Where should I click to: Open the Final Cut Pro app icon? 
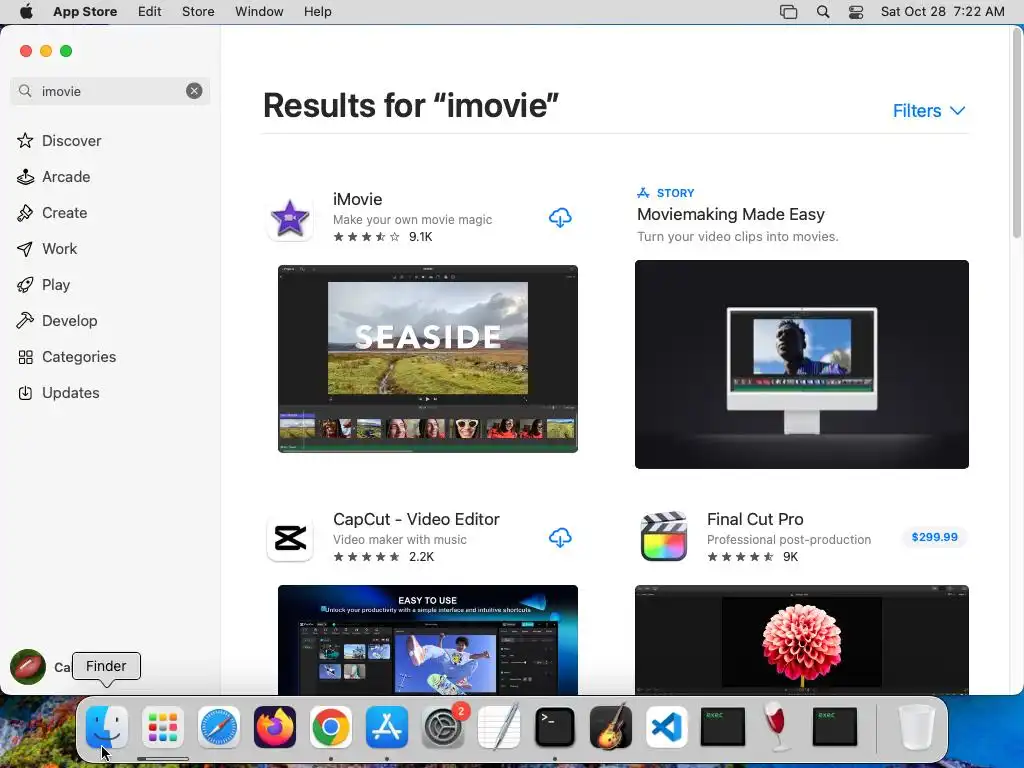point(664,537)
